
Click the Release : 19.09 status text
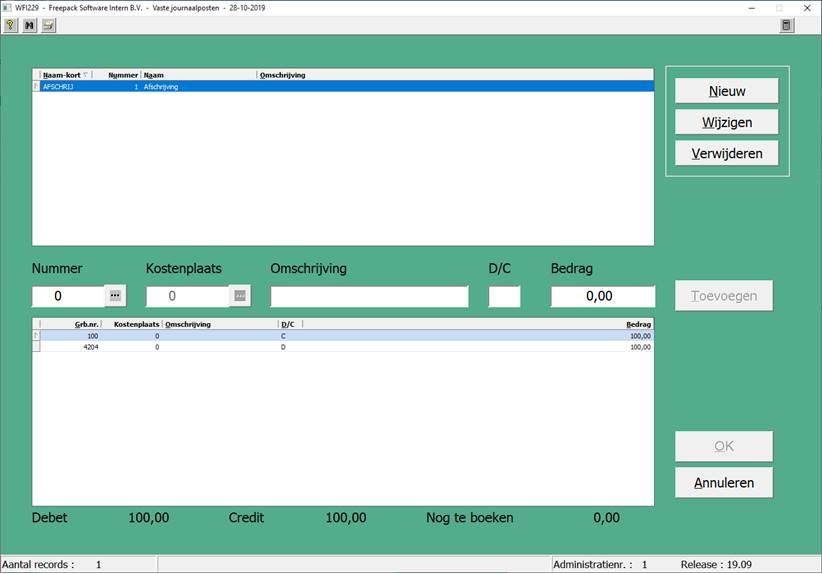716,565
